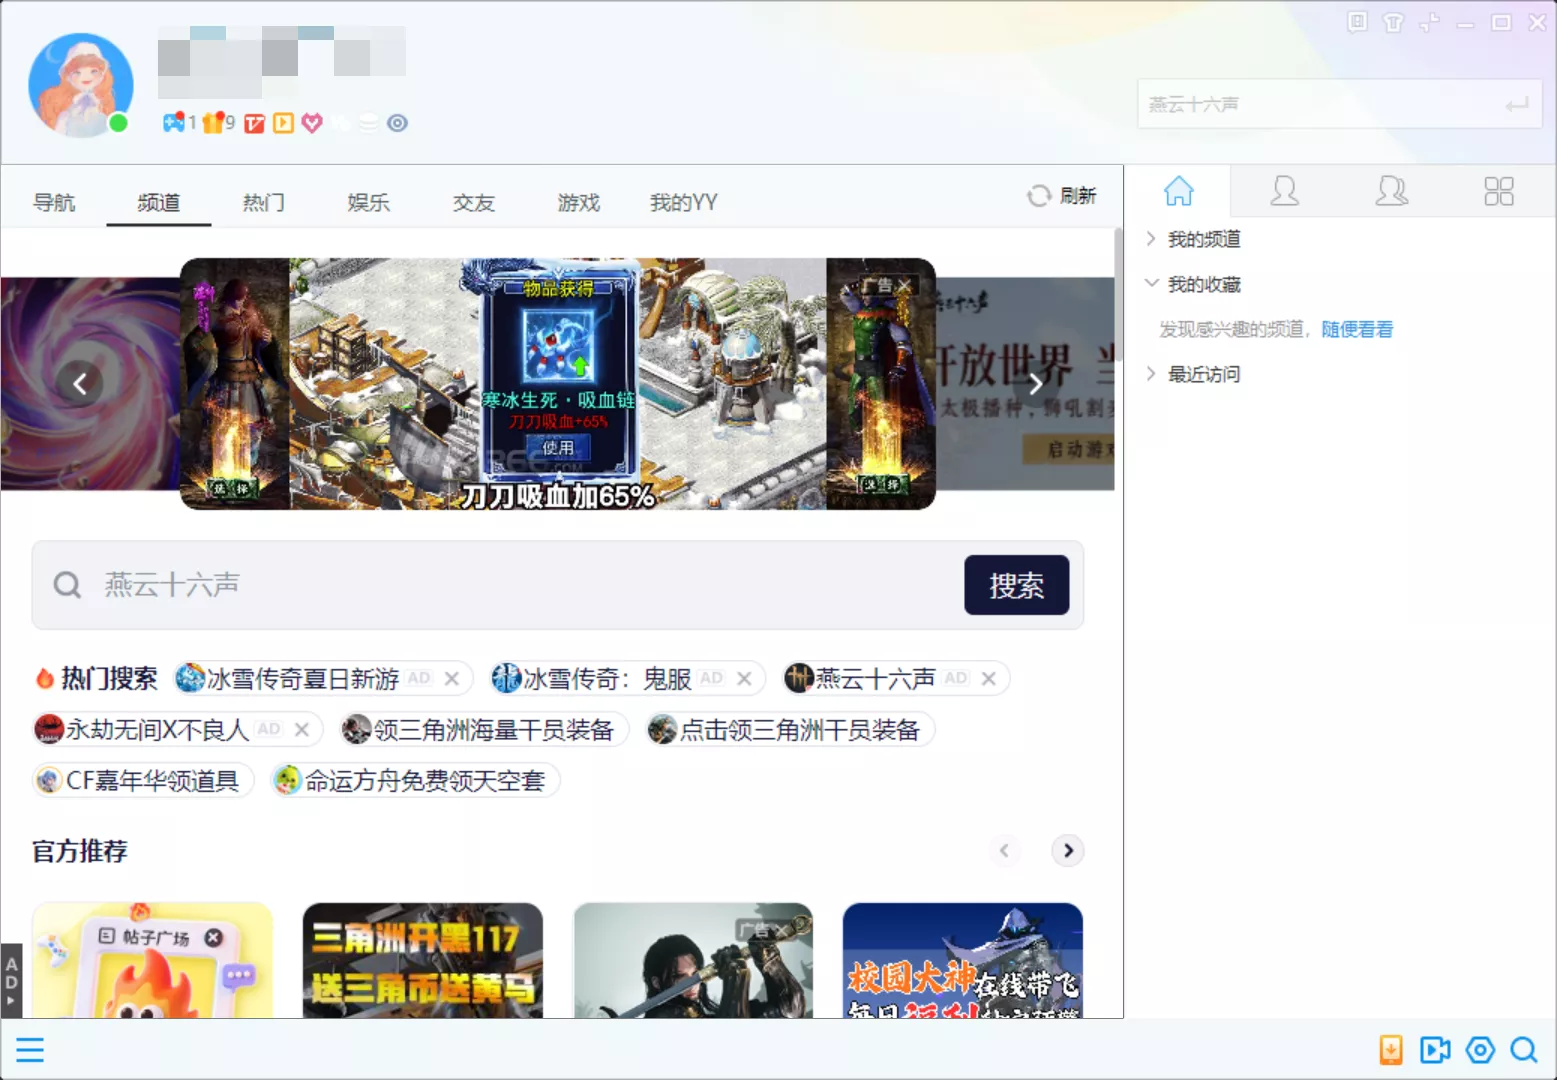Image resolution: width=1557 pixels, height=1080 pixels.
Task: Click the pink heart badge icon
Action: [312, 123]
